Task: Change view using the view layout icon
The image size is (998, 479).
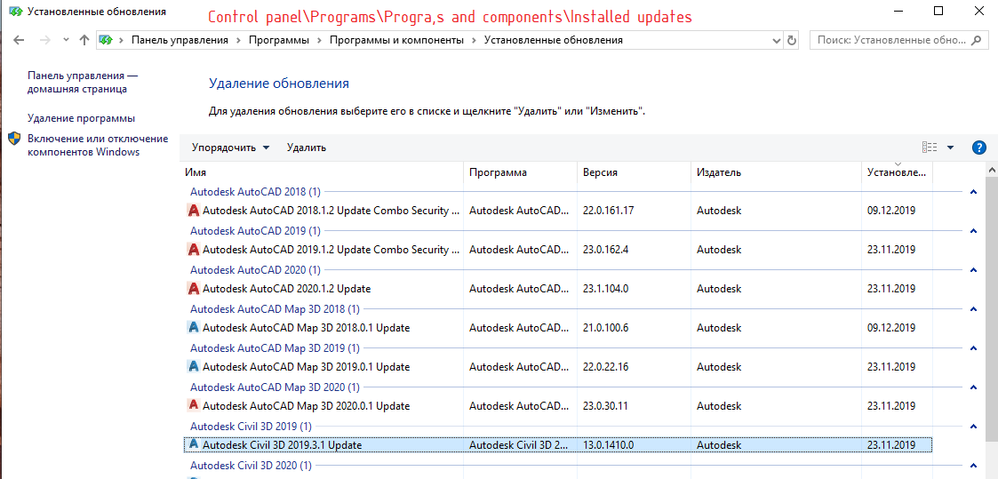Action: pos(930,148)
